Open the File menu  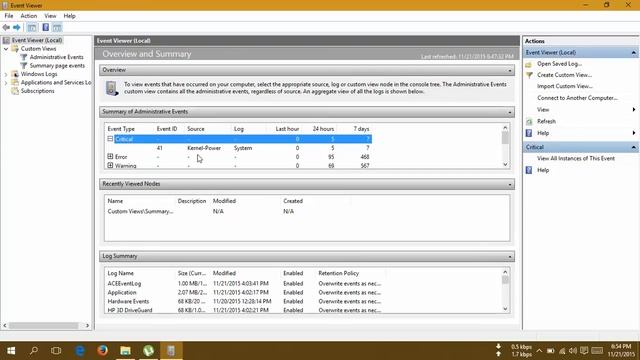coord(9,16)
